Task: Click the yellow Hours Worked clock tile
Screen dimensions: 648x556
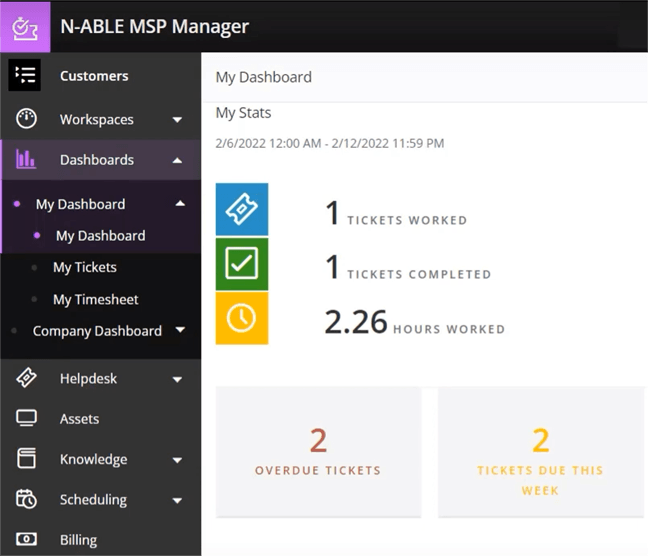Action: (242, 318)
